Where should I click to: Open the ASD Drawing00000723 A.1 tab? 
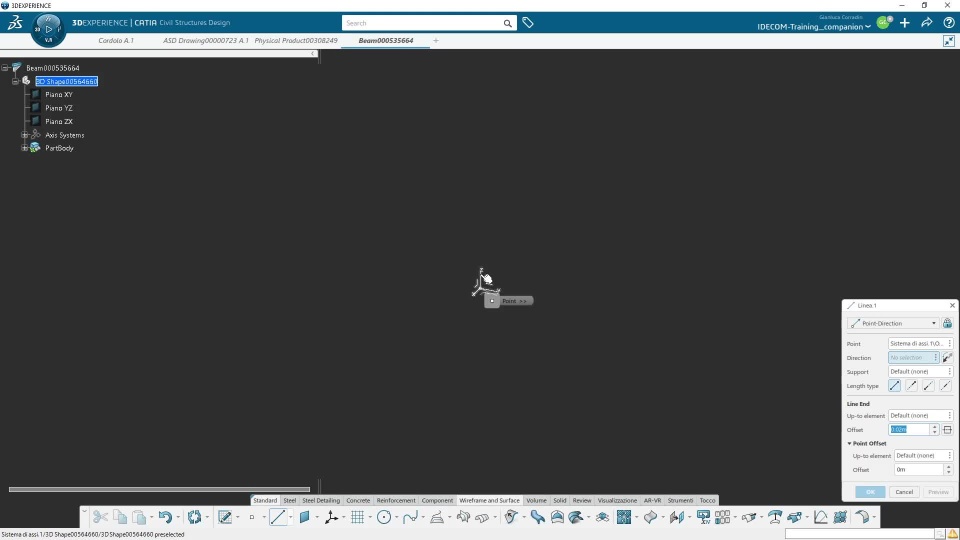click(x=206, y=40)
